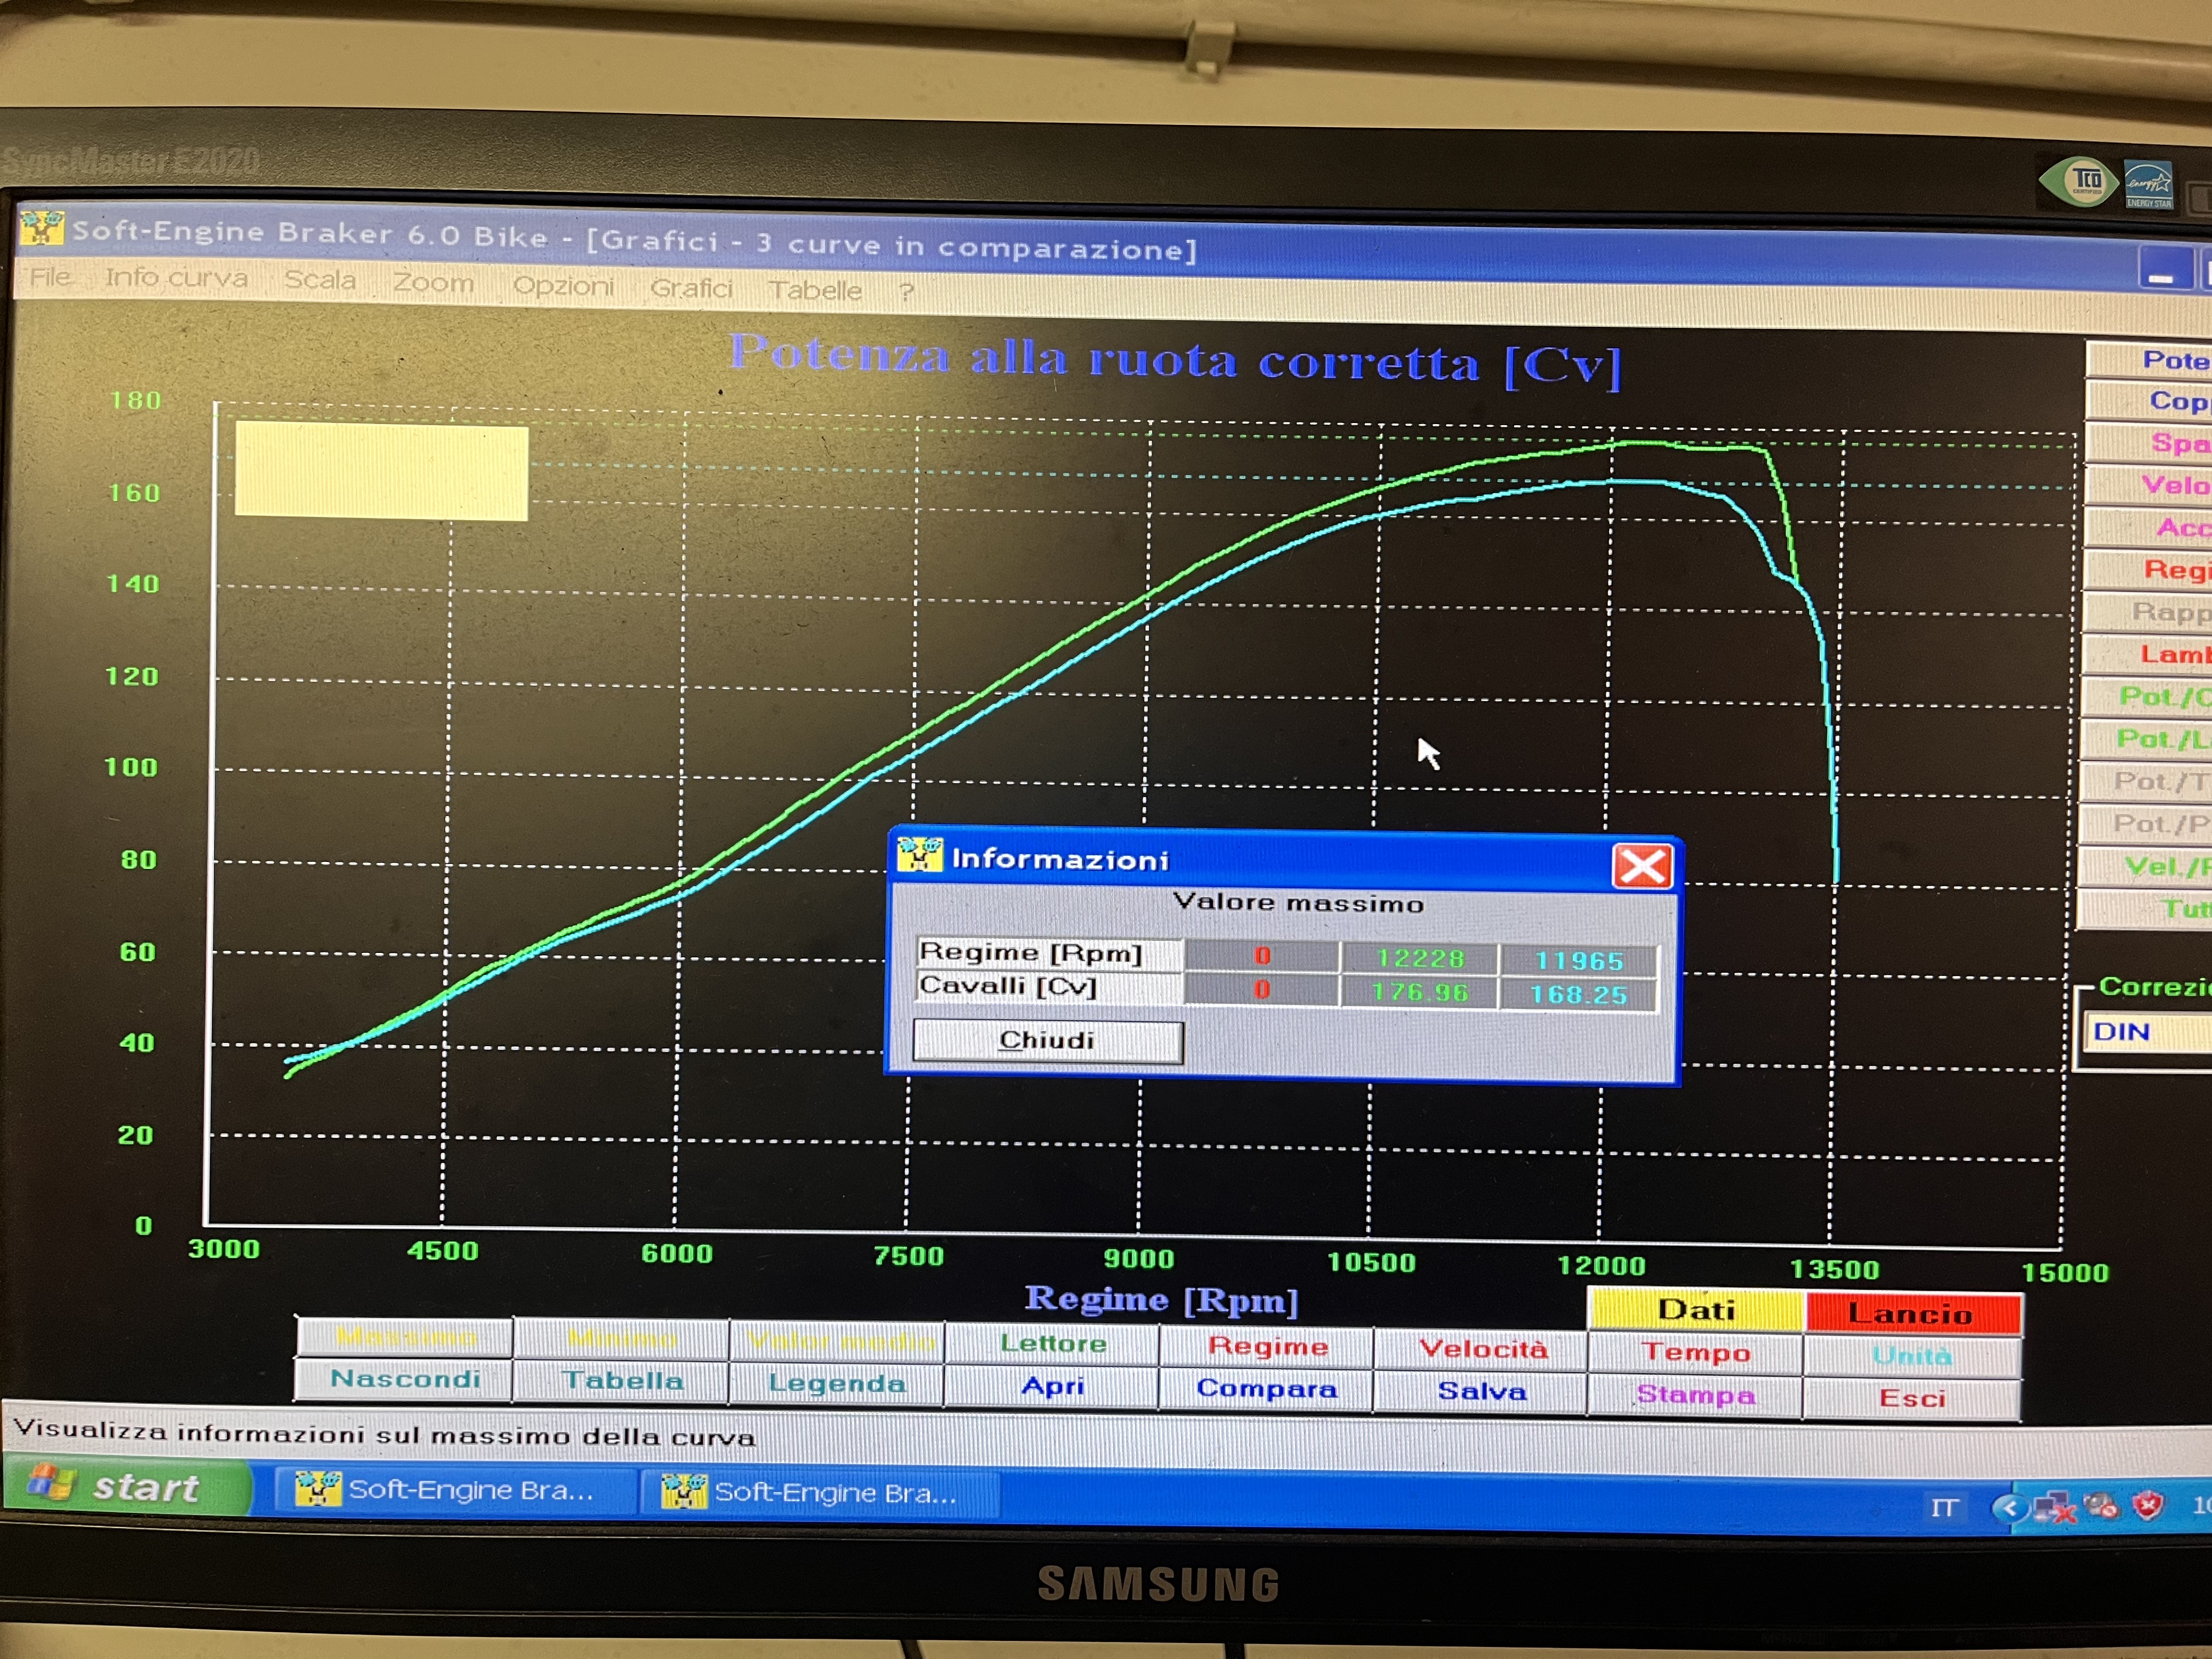Screen dimensions: 2212x1659
Task: Click the pale yellow legend box
Action: click(381, 471)
